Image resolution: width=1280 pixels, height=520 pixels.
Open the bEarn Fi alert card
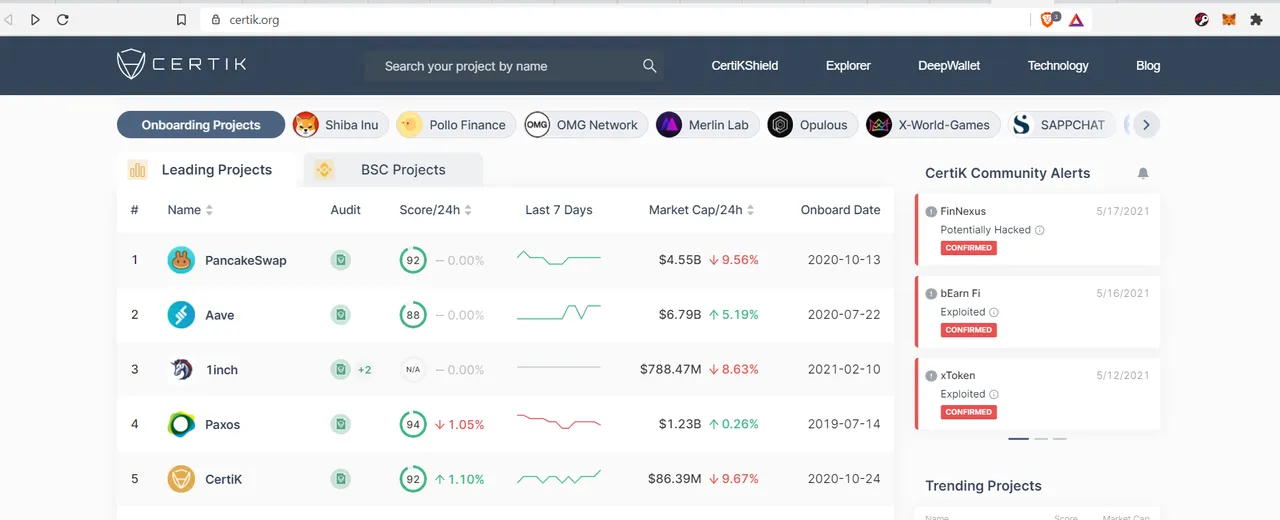tap(1038, 311)
